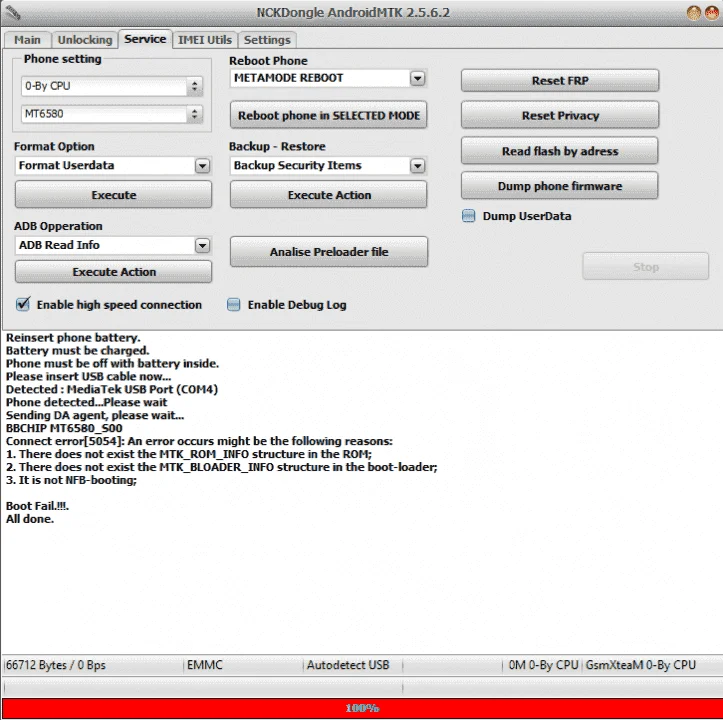723x720 pixels.
Task: Click the EMMC status bar entry
Action: point(205,665)
